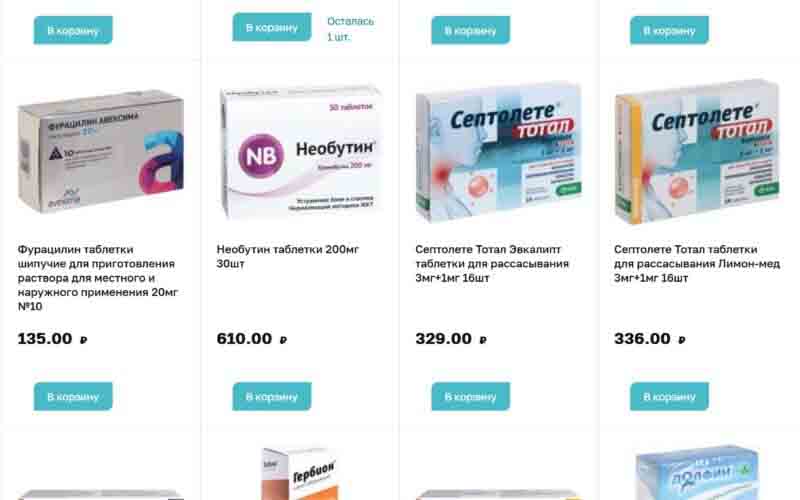Open the Фурацилин таблетки шипучие title link

tap(98, 278)
